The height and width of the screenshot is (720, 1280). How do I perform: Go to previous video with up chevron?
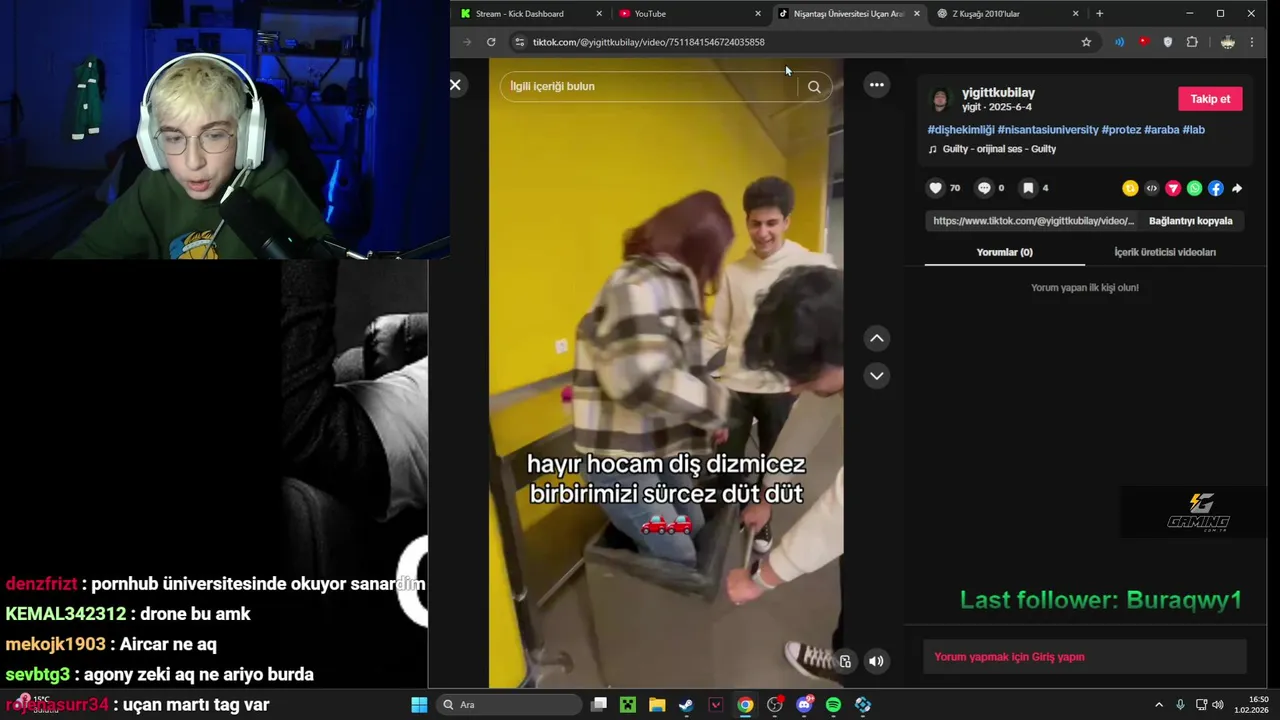coord(877,338)
